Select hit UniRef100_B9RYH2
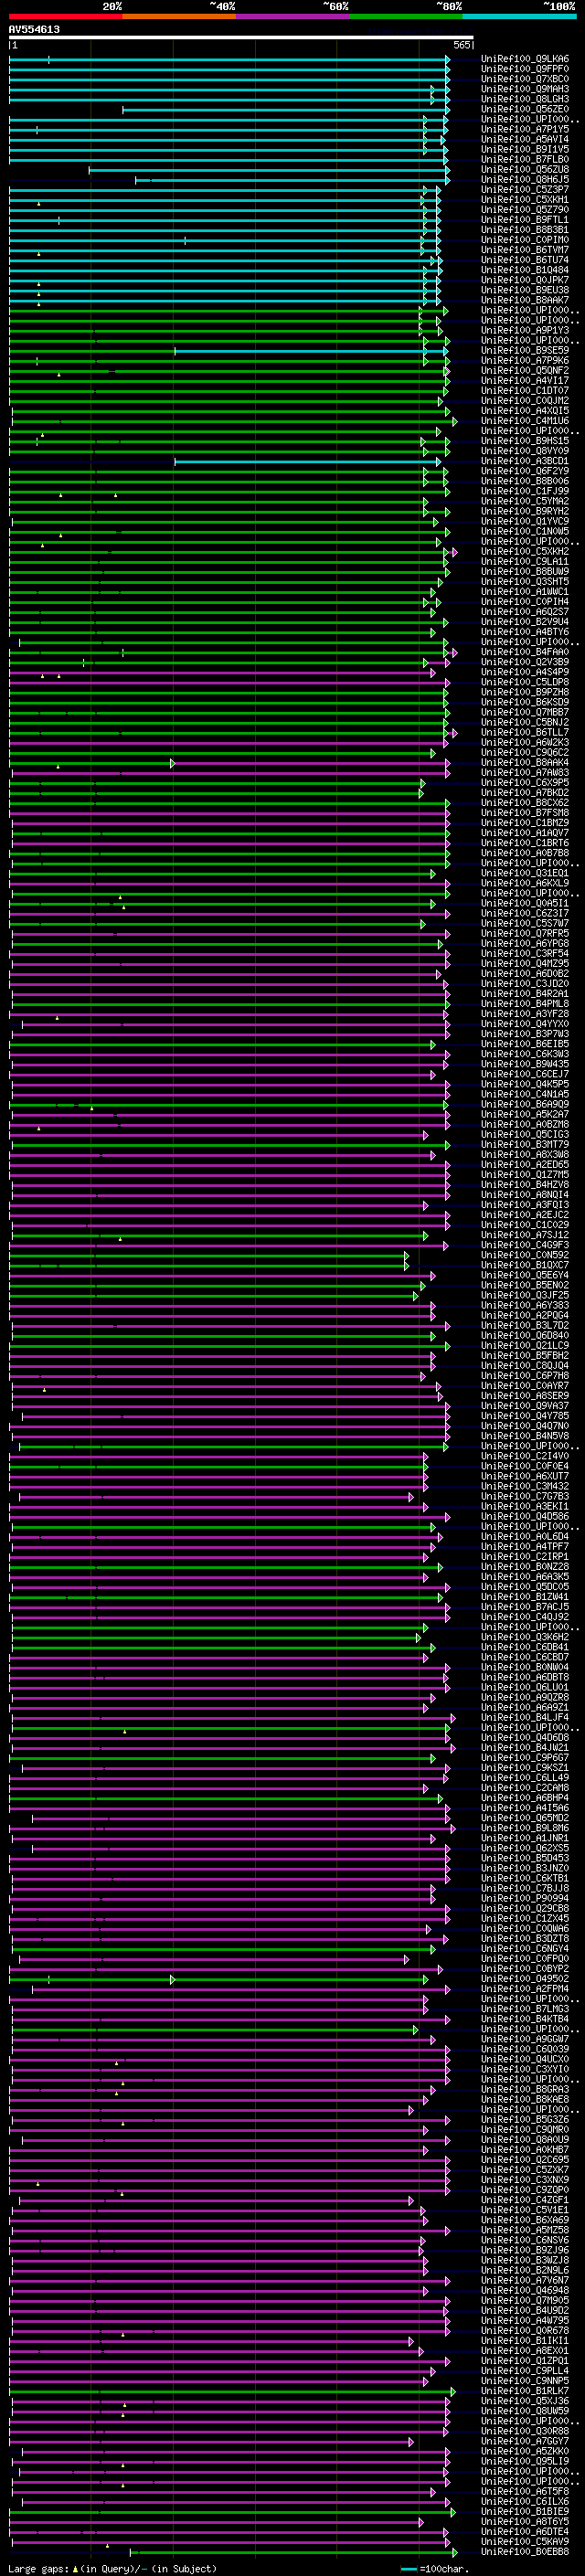 (x=525, y=511)
